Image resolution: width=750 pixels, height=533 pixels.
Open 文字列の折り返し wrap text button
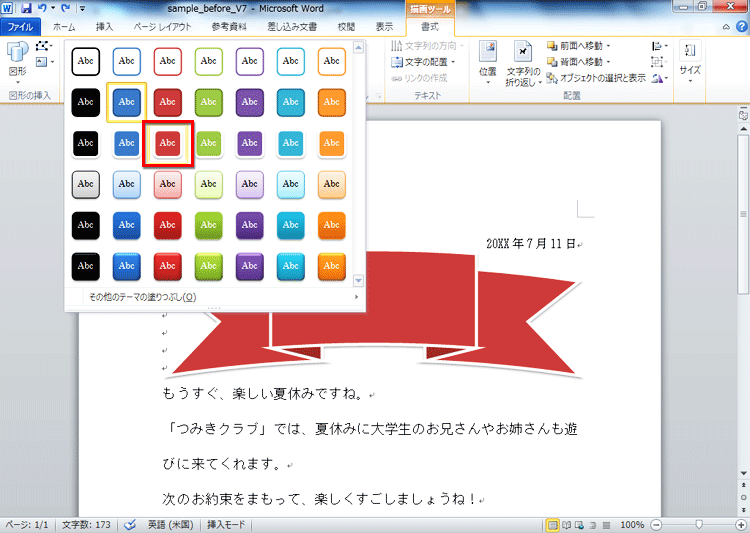point(523,64)
